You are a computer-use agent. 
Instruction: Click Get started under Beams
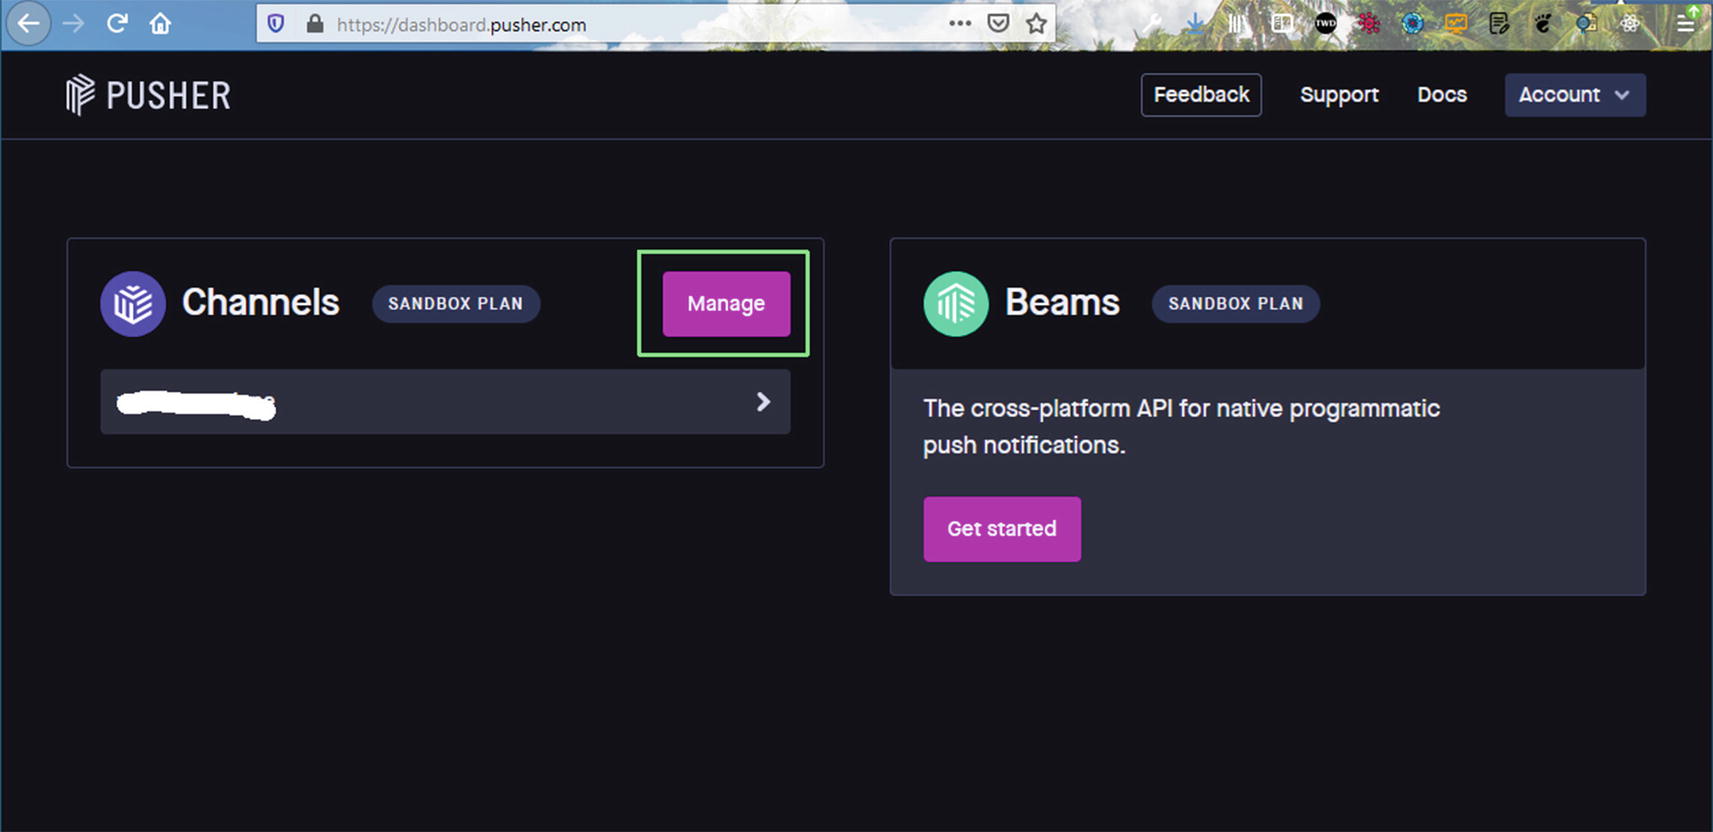1001,529
